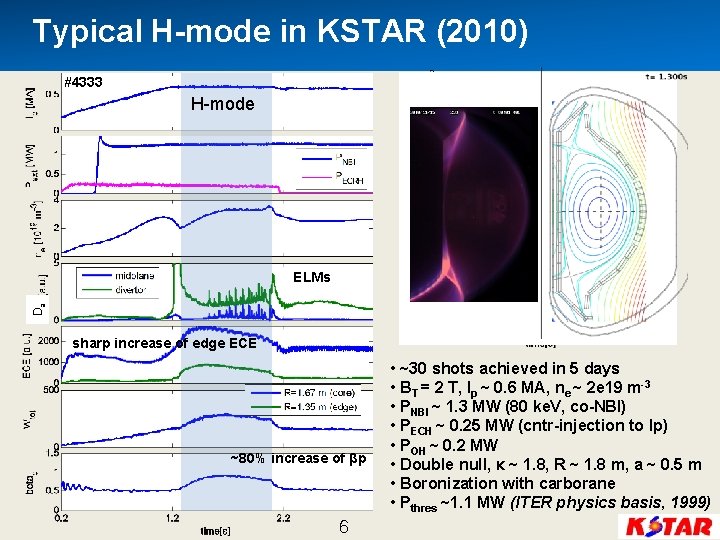Click the 'Ip [MA]' y-axis label
Screen dimensions: 720x540
[x=30, y=104]
